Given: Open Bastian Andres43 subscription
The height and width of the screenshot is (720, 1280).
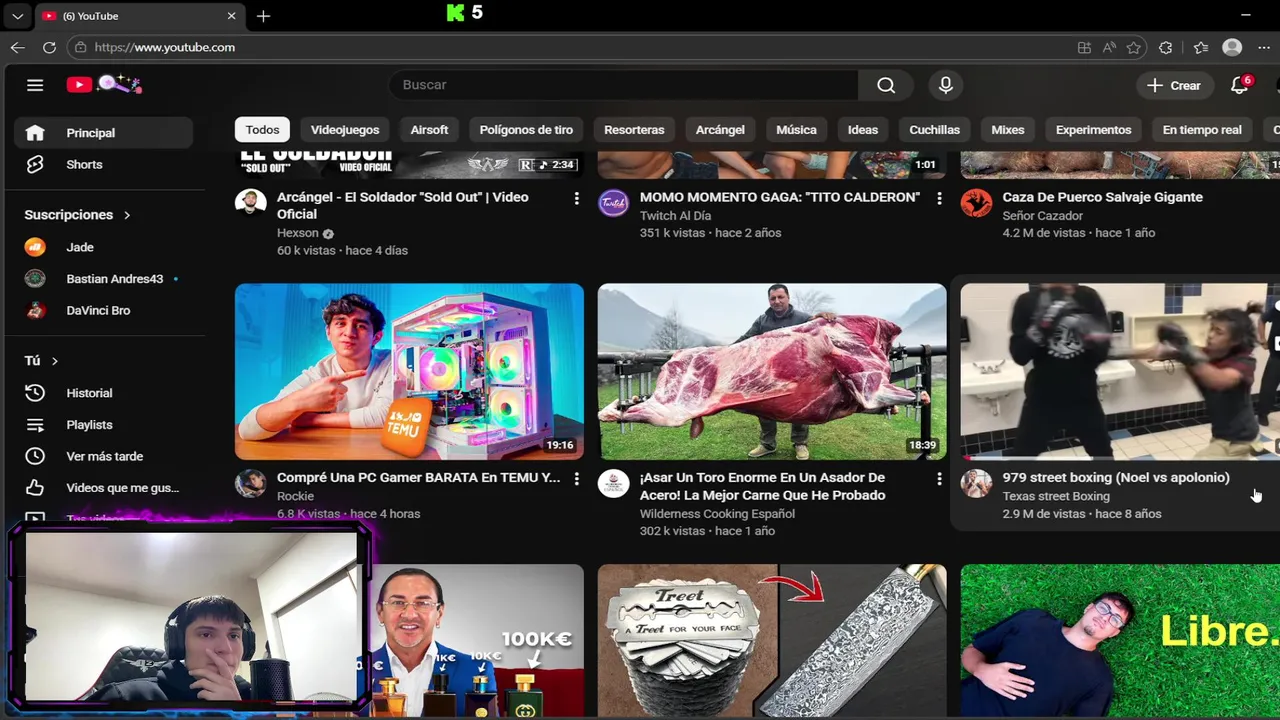Looking at the screenshot, I should click(103, 279).
